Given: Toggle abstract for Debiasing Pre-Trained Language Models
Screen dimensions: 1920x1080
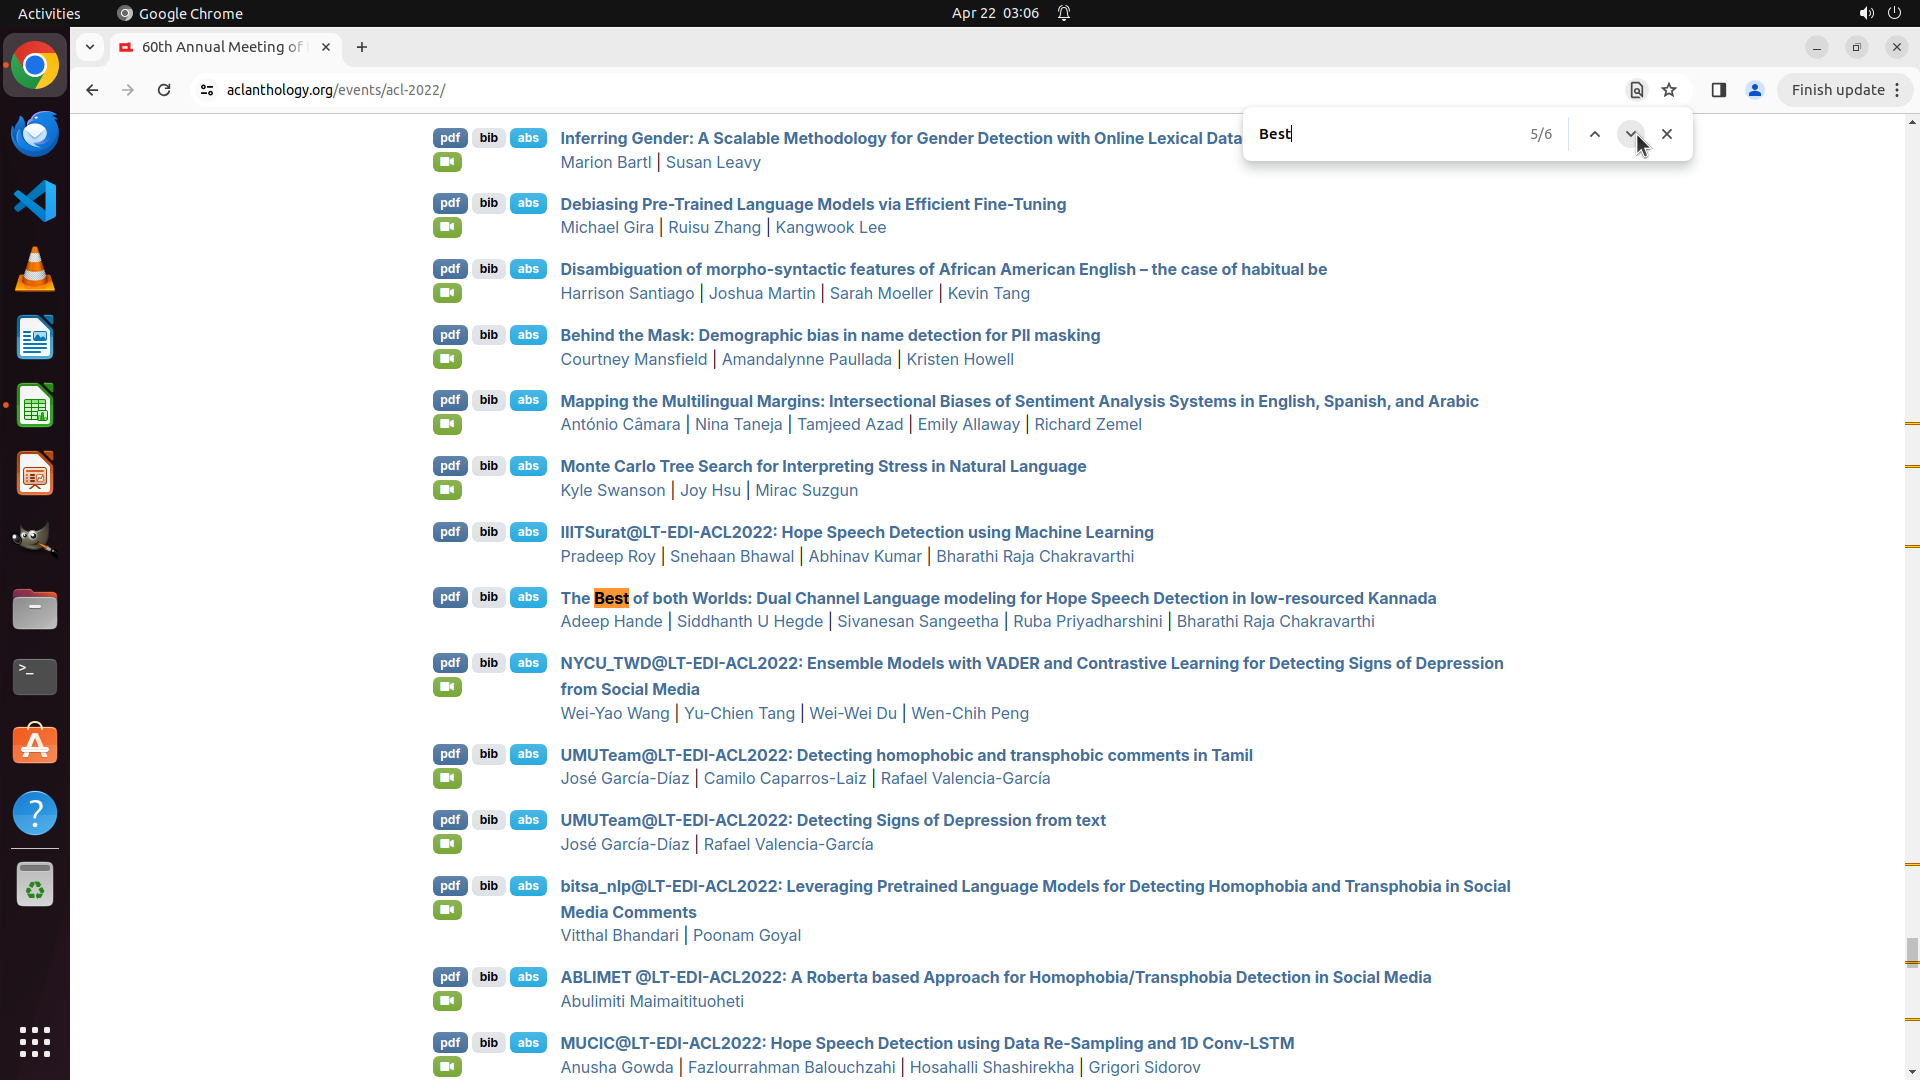Looking at the screenshot, I should [528, 204].
